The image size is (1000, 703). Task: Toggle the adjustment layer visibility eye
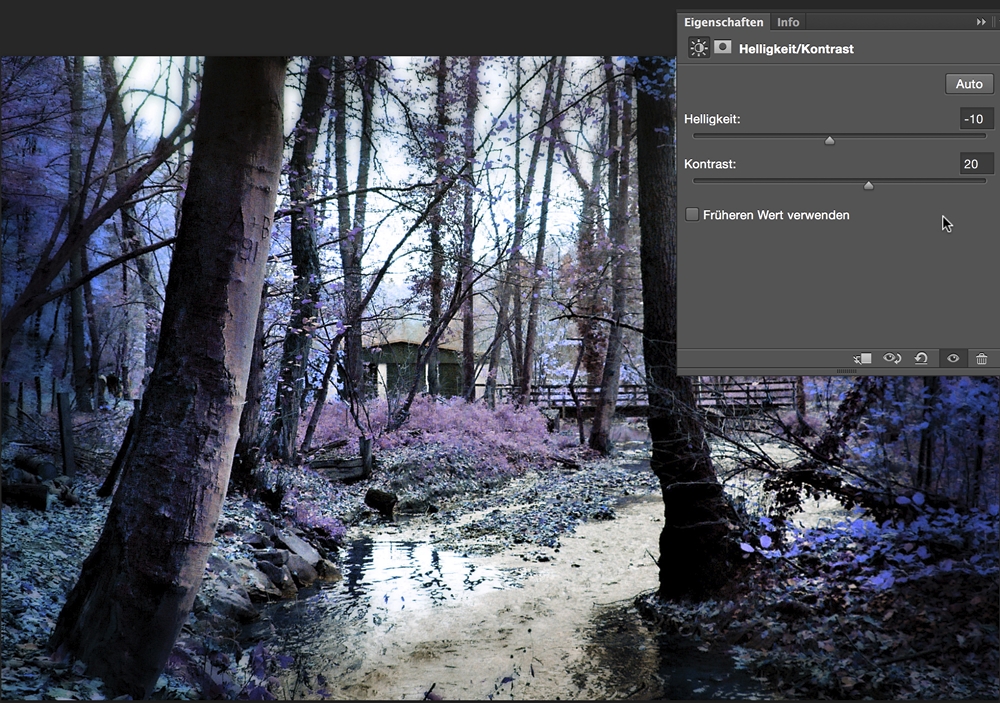tap(953, 359)
